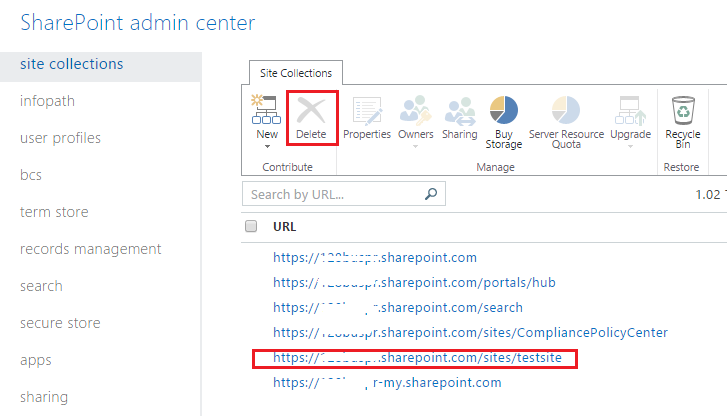
Task: Open the Recycle Bin
Action: click(682, 122)
